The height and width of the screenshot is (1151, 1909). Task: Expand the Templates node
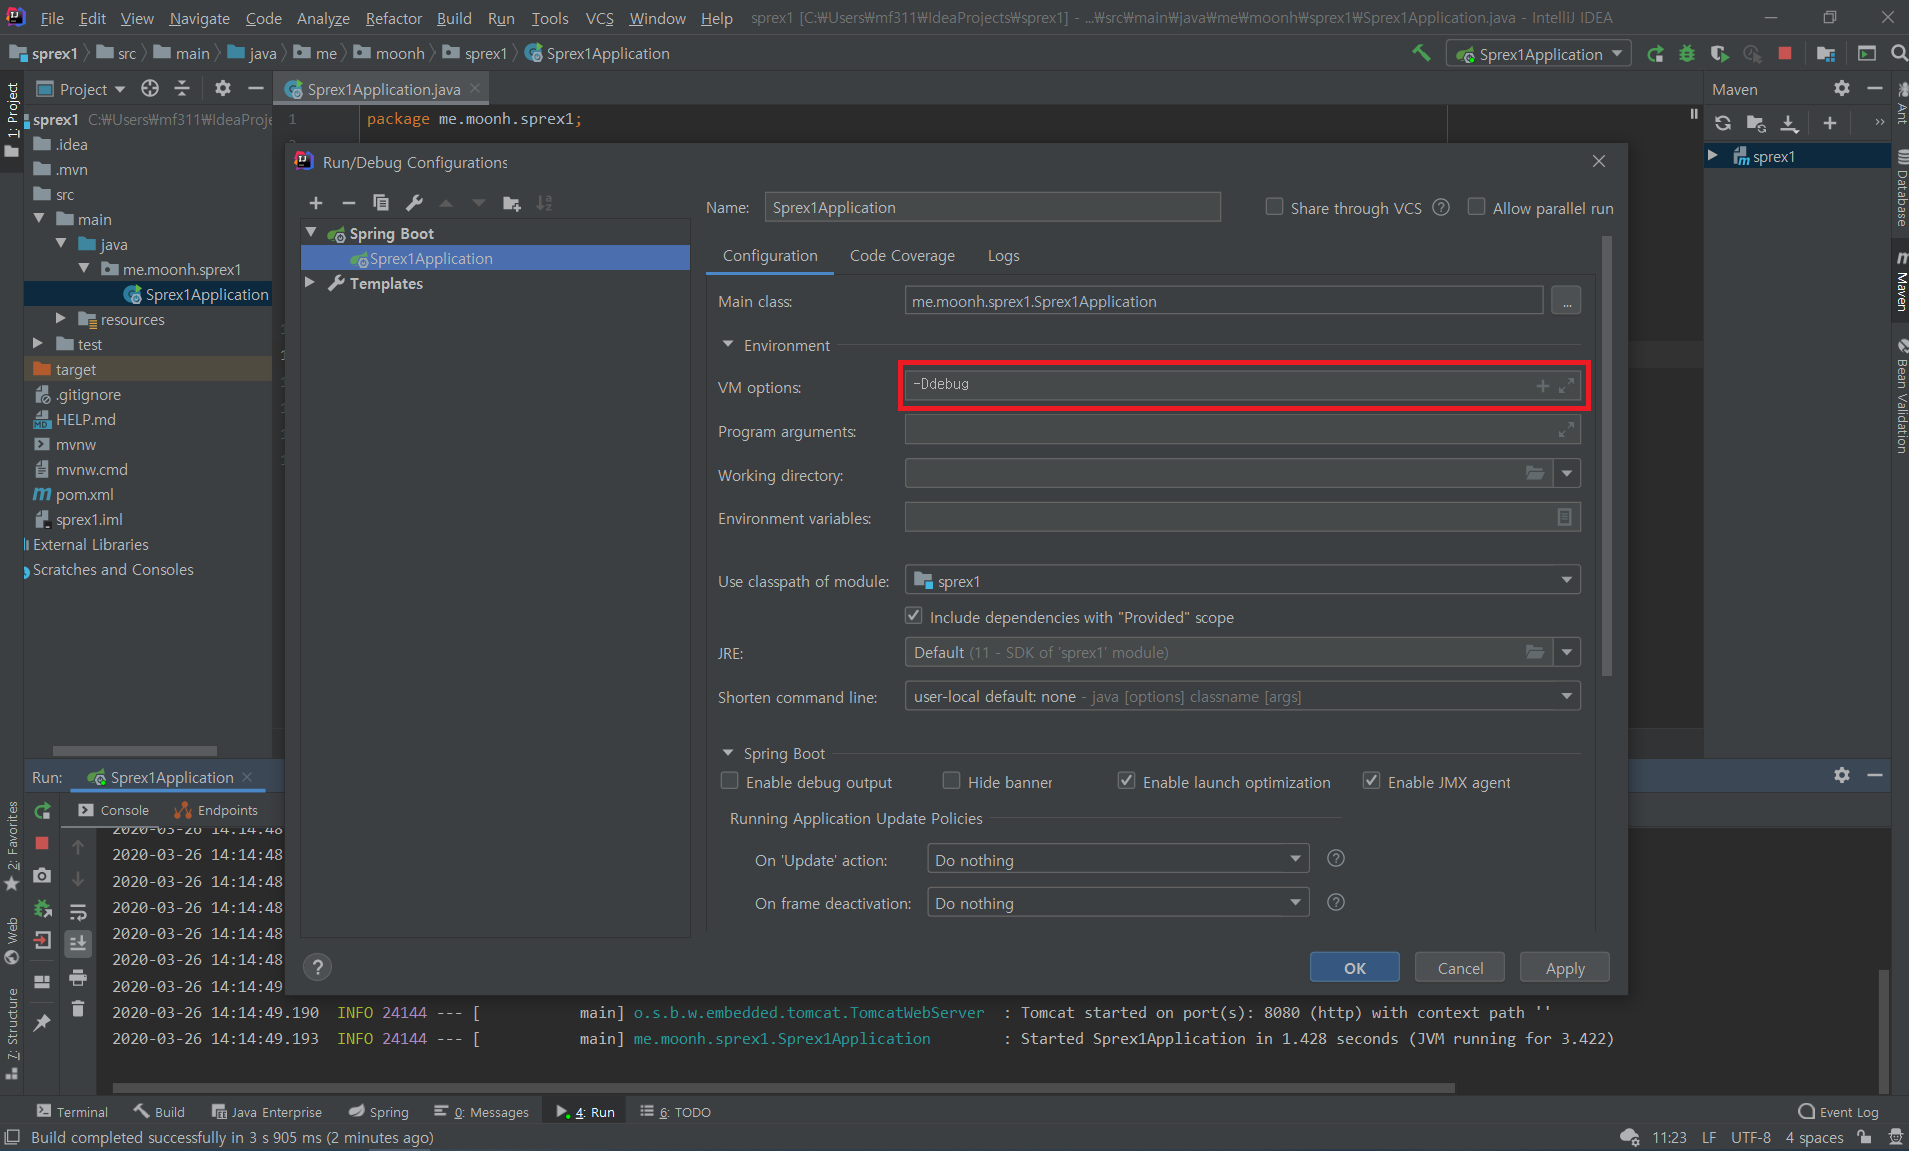tap(310, 283)
